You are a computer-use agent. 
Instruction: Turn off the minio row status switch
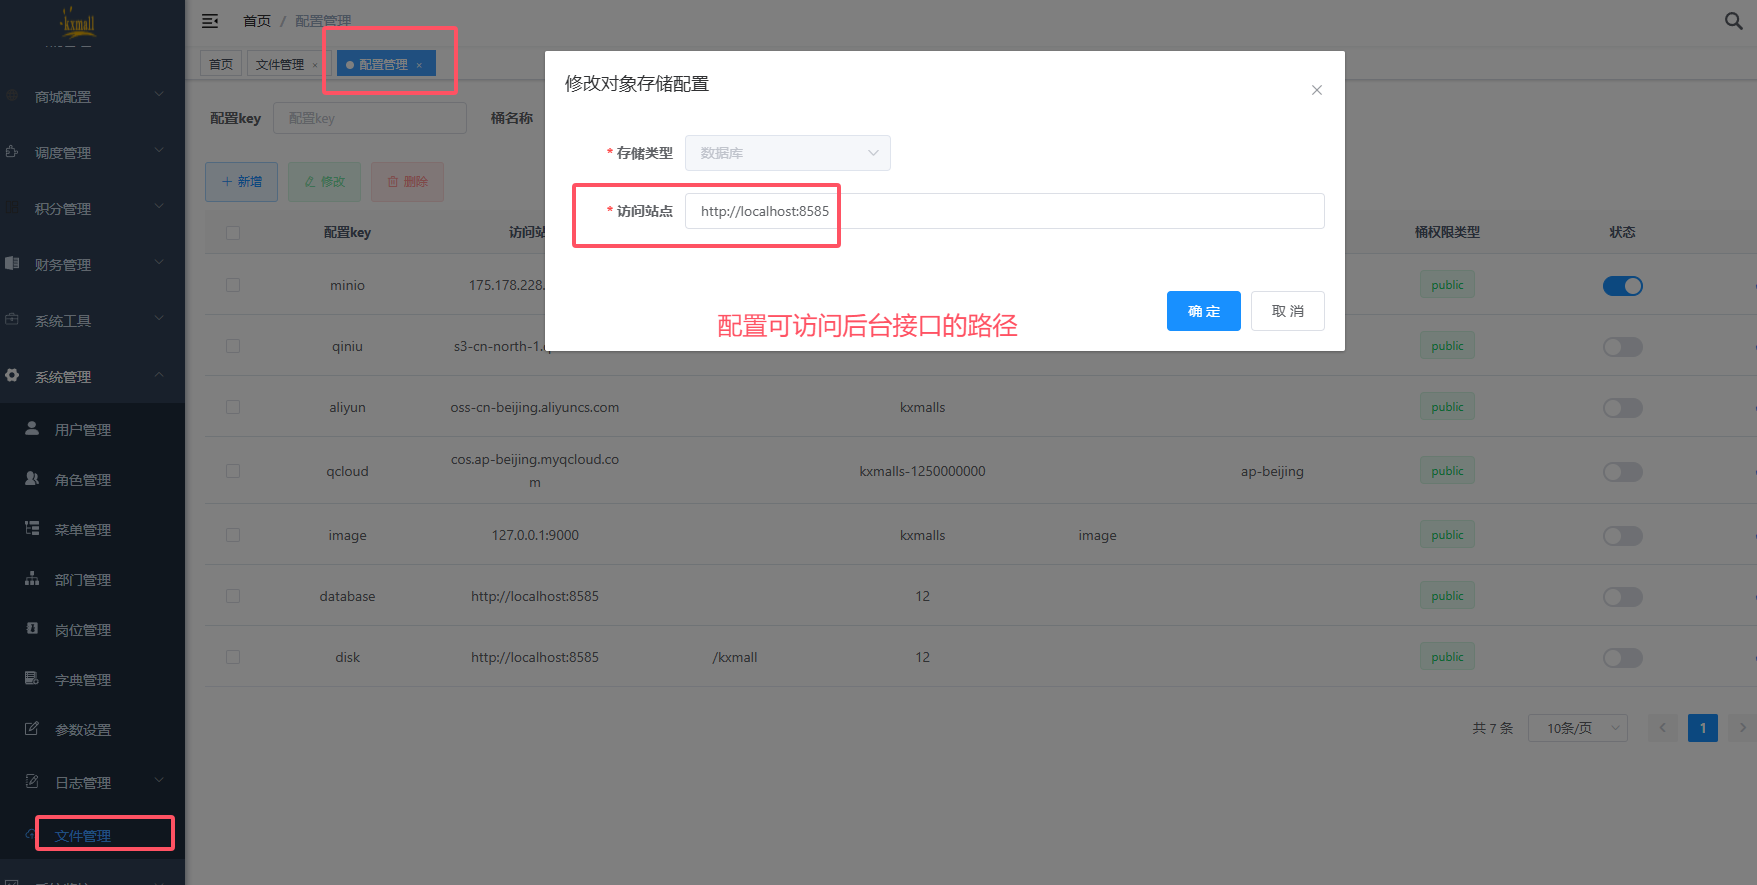tap(1622, 286)
